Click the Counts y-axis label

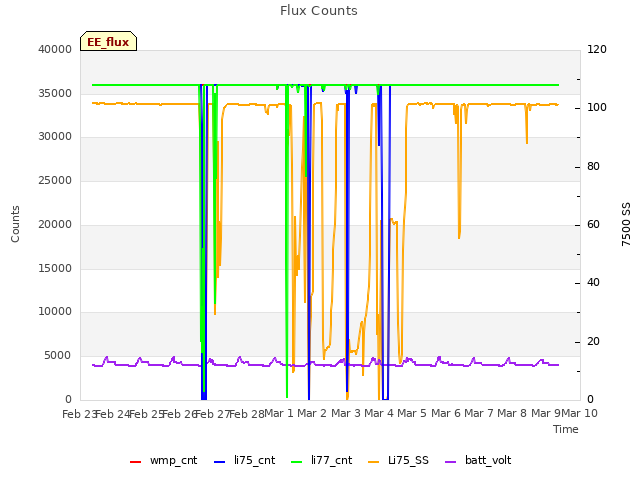(x=15, y=224)
